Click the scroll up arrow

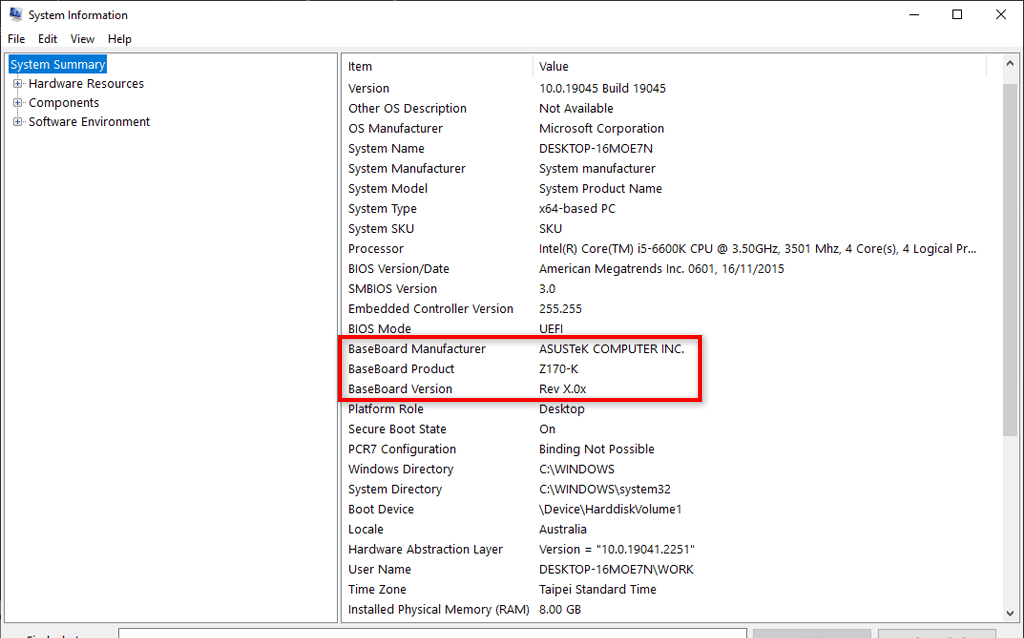coord(1010,64)
